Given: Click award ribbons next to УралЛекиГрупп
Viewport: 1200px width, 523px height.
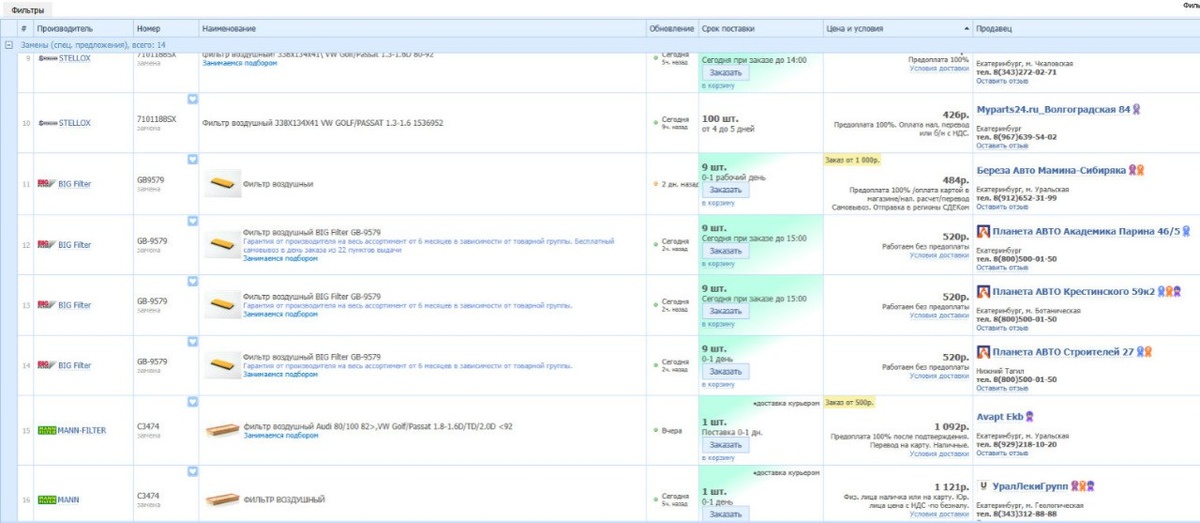Looking at the screenshot, I should point(1082,485).
